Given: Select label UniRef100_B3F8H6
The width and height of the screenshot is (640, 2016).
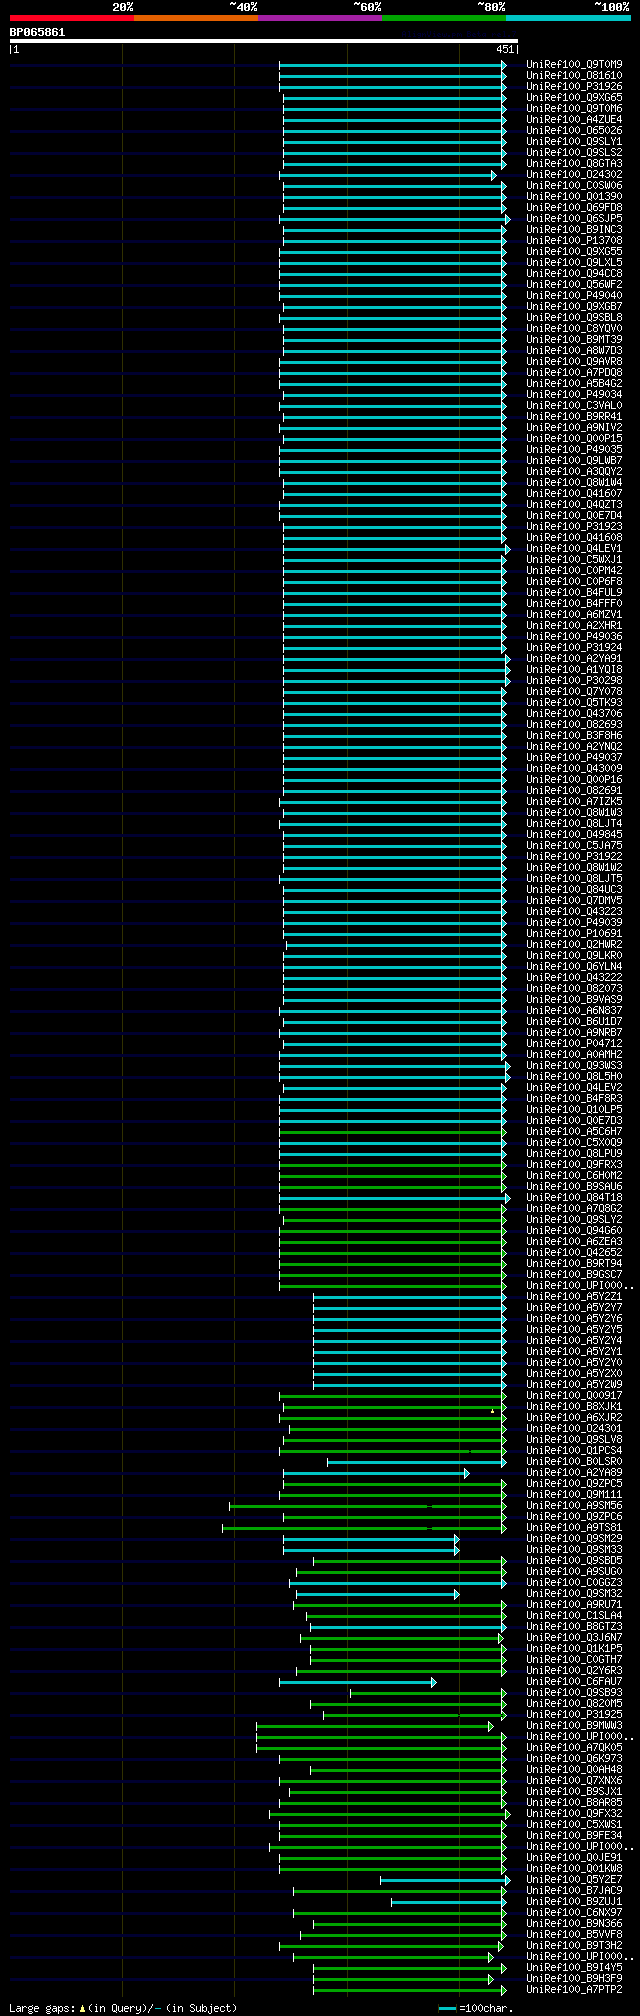Looking at the screenshot, I should pyautogui.click(x=574, y=736).
